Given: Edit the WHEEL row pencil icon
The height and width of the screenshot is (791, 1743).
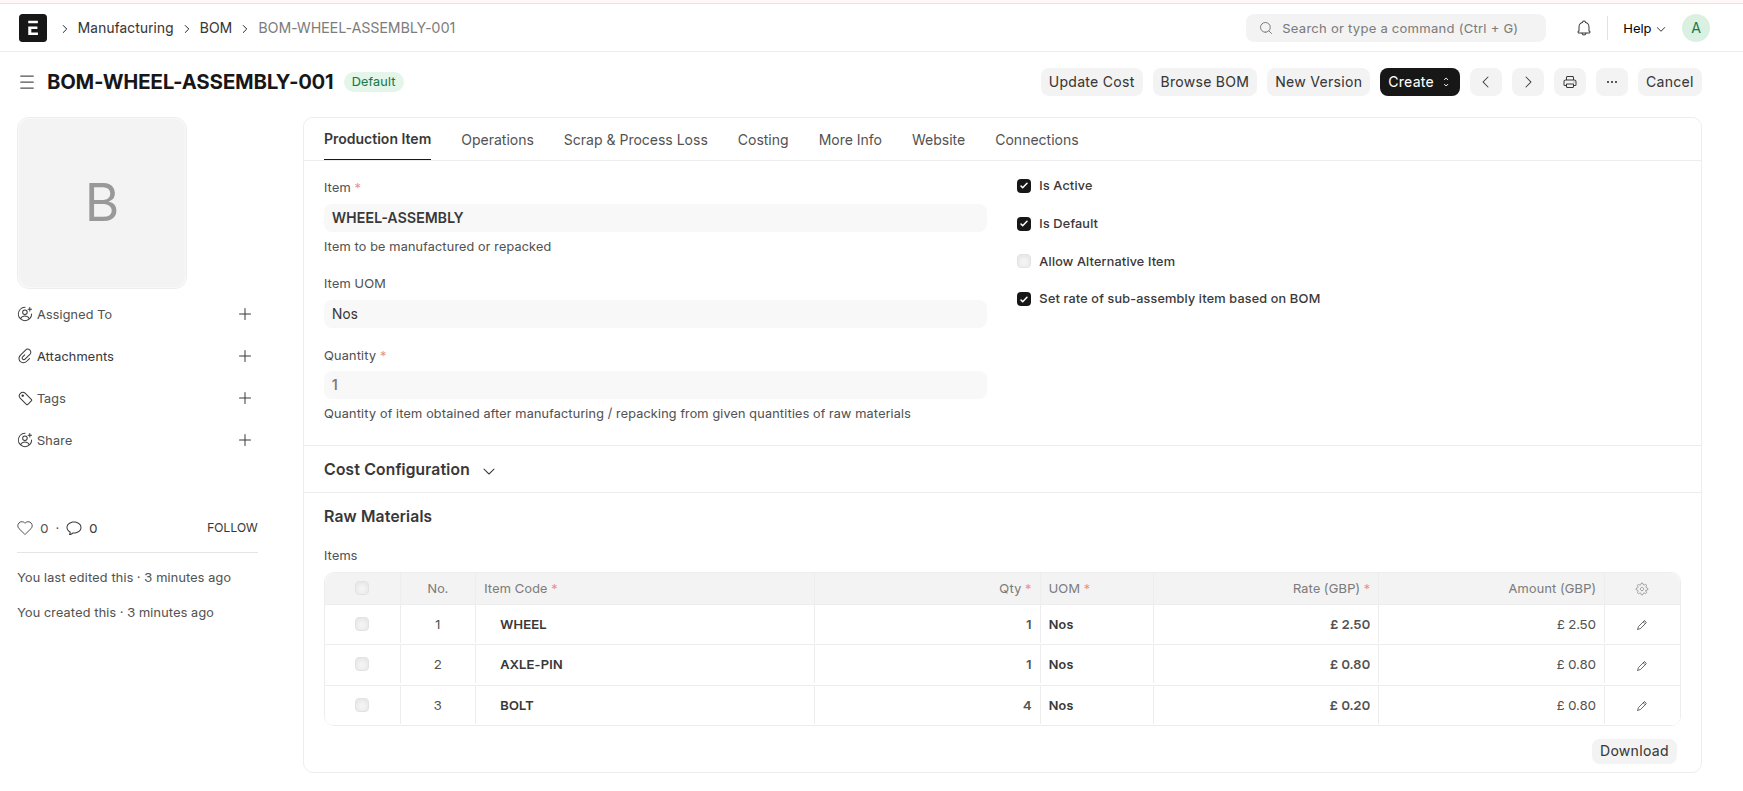Looking at the screenshot, I should point(1641,625).
